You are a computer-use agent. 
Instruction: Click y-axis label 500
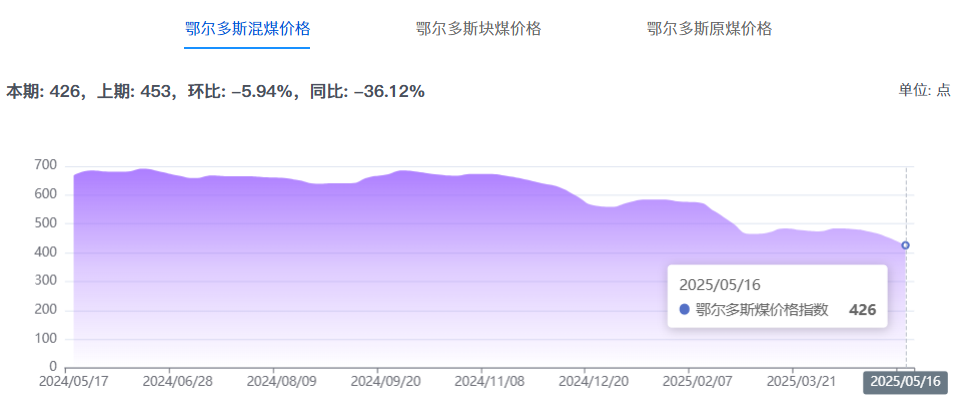(46, 223)
